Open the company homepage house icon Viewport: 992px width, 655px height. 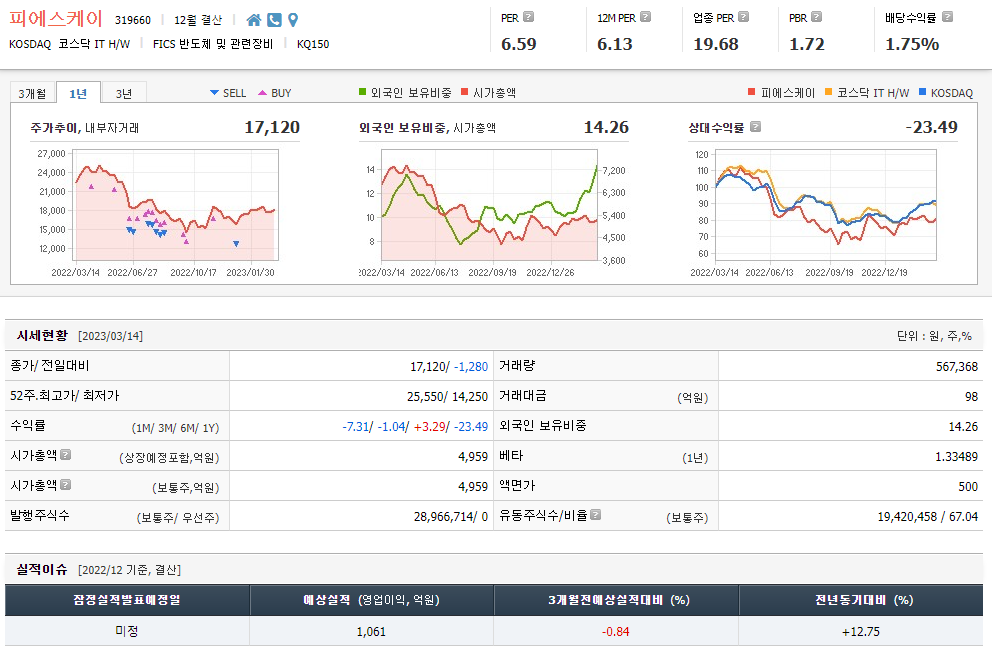(254, 20)
